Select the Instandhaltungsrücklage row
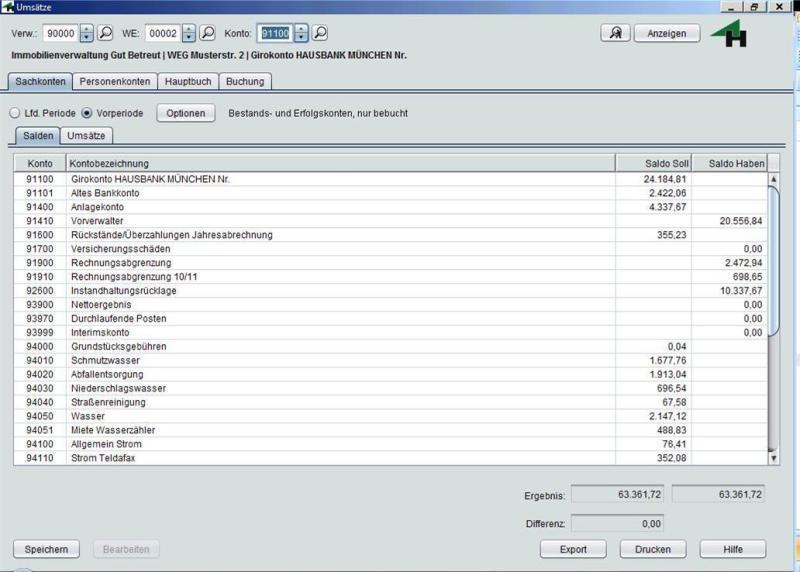The width and height of the screenshot is (800, 572). point(390,291)
